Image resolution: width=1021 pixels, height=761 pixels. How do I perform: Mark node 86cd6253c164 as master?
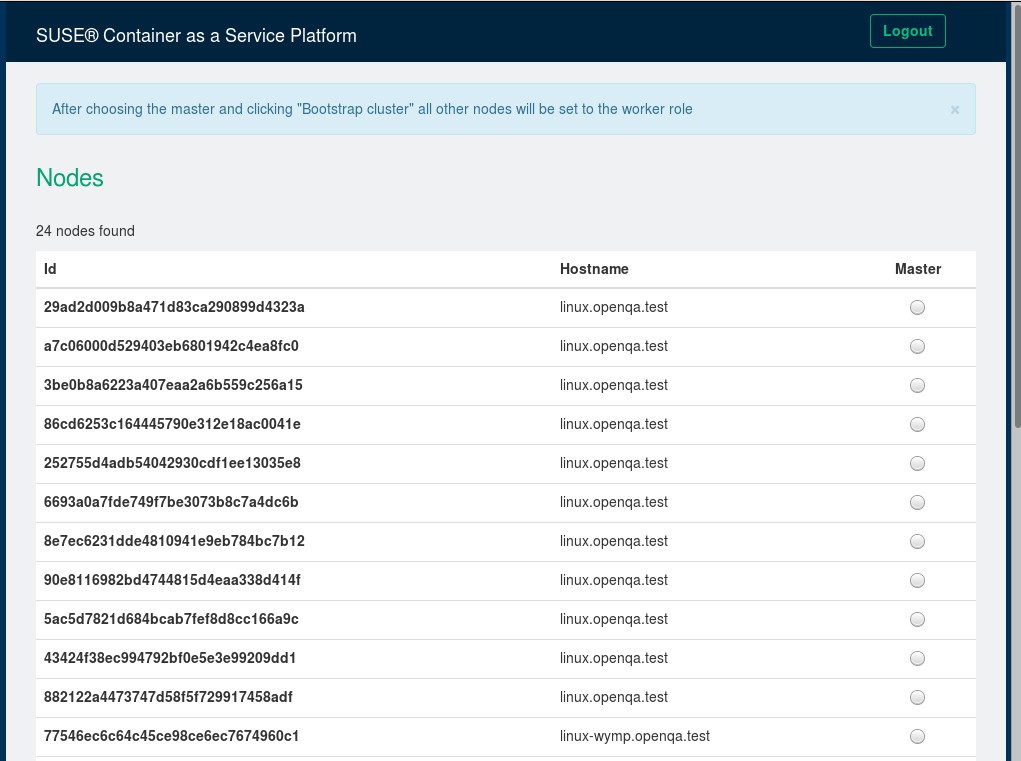(x=917, y=424)
